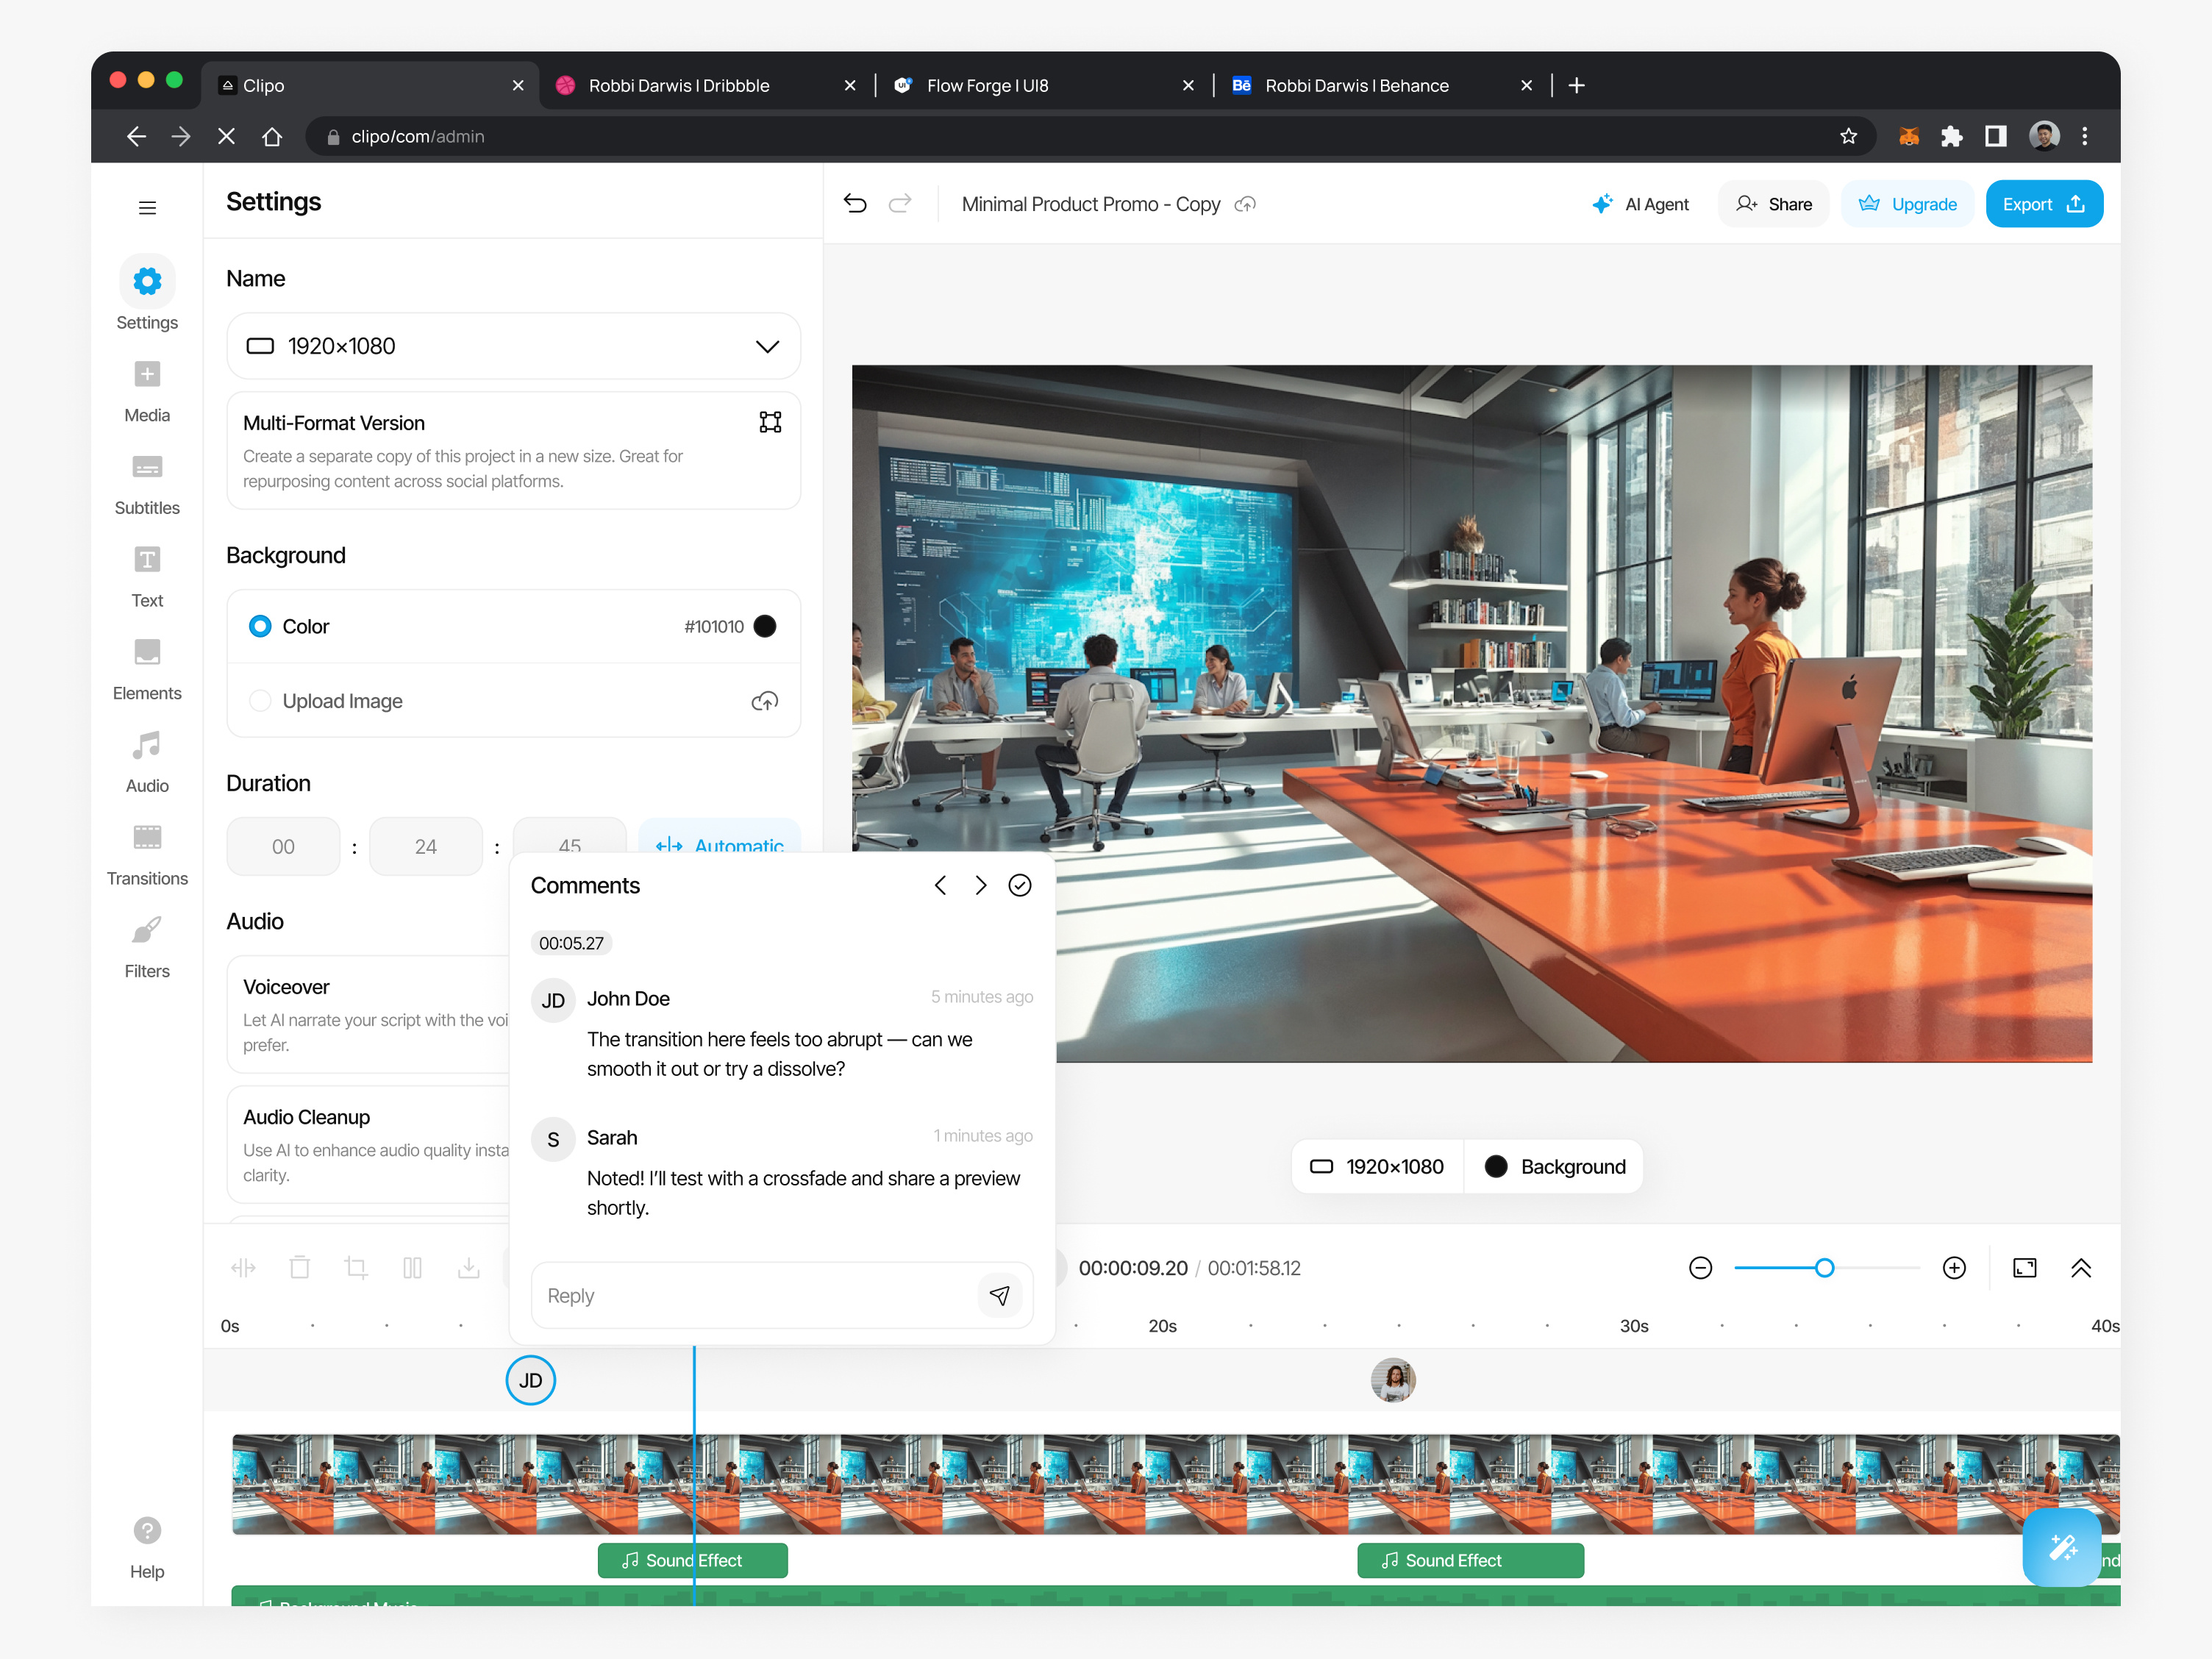
Task: Click the next comment chevron in Comments popup
Action: point(980,885)
